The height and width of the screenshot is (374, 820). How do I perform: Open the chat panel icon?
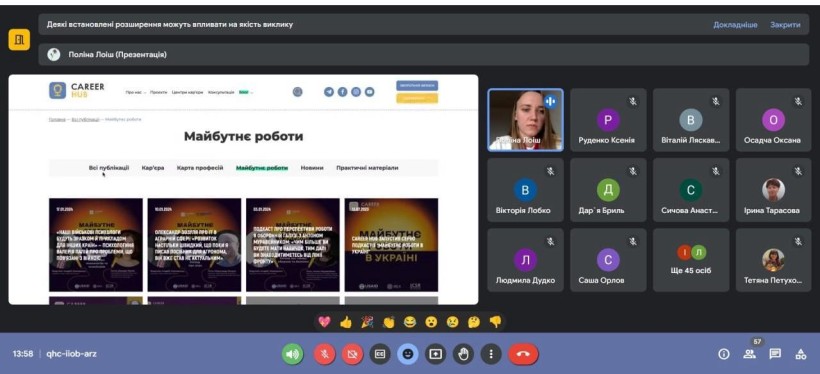[x=775, y=354]
